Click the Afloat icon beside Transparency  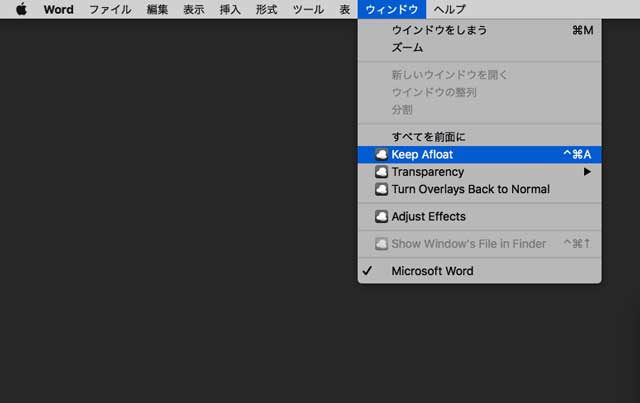click(381, 172)
